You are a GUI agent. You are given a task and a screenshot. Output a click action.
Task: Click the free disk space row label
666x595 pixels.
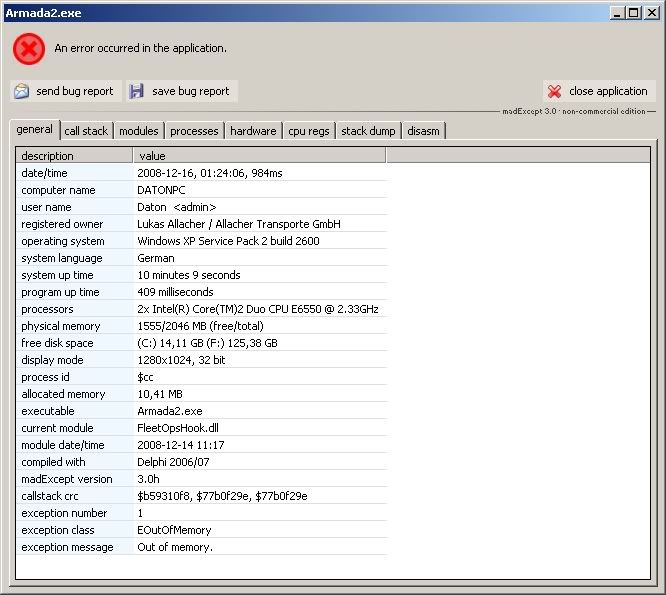57,343
